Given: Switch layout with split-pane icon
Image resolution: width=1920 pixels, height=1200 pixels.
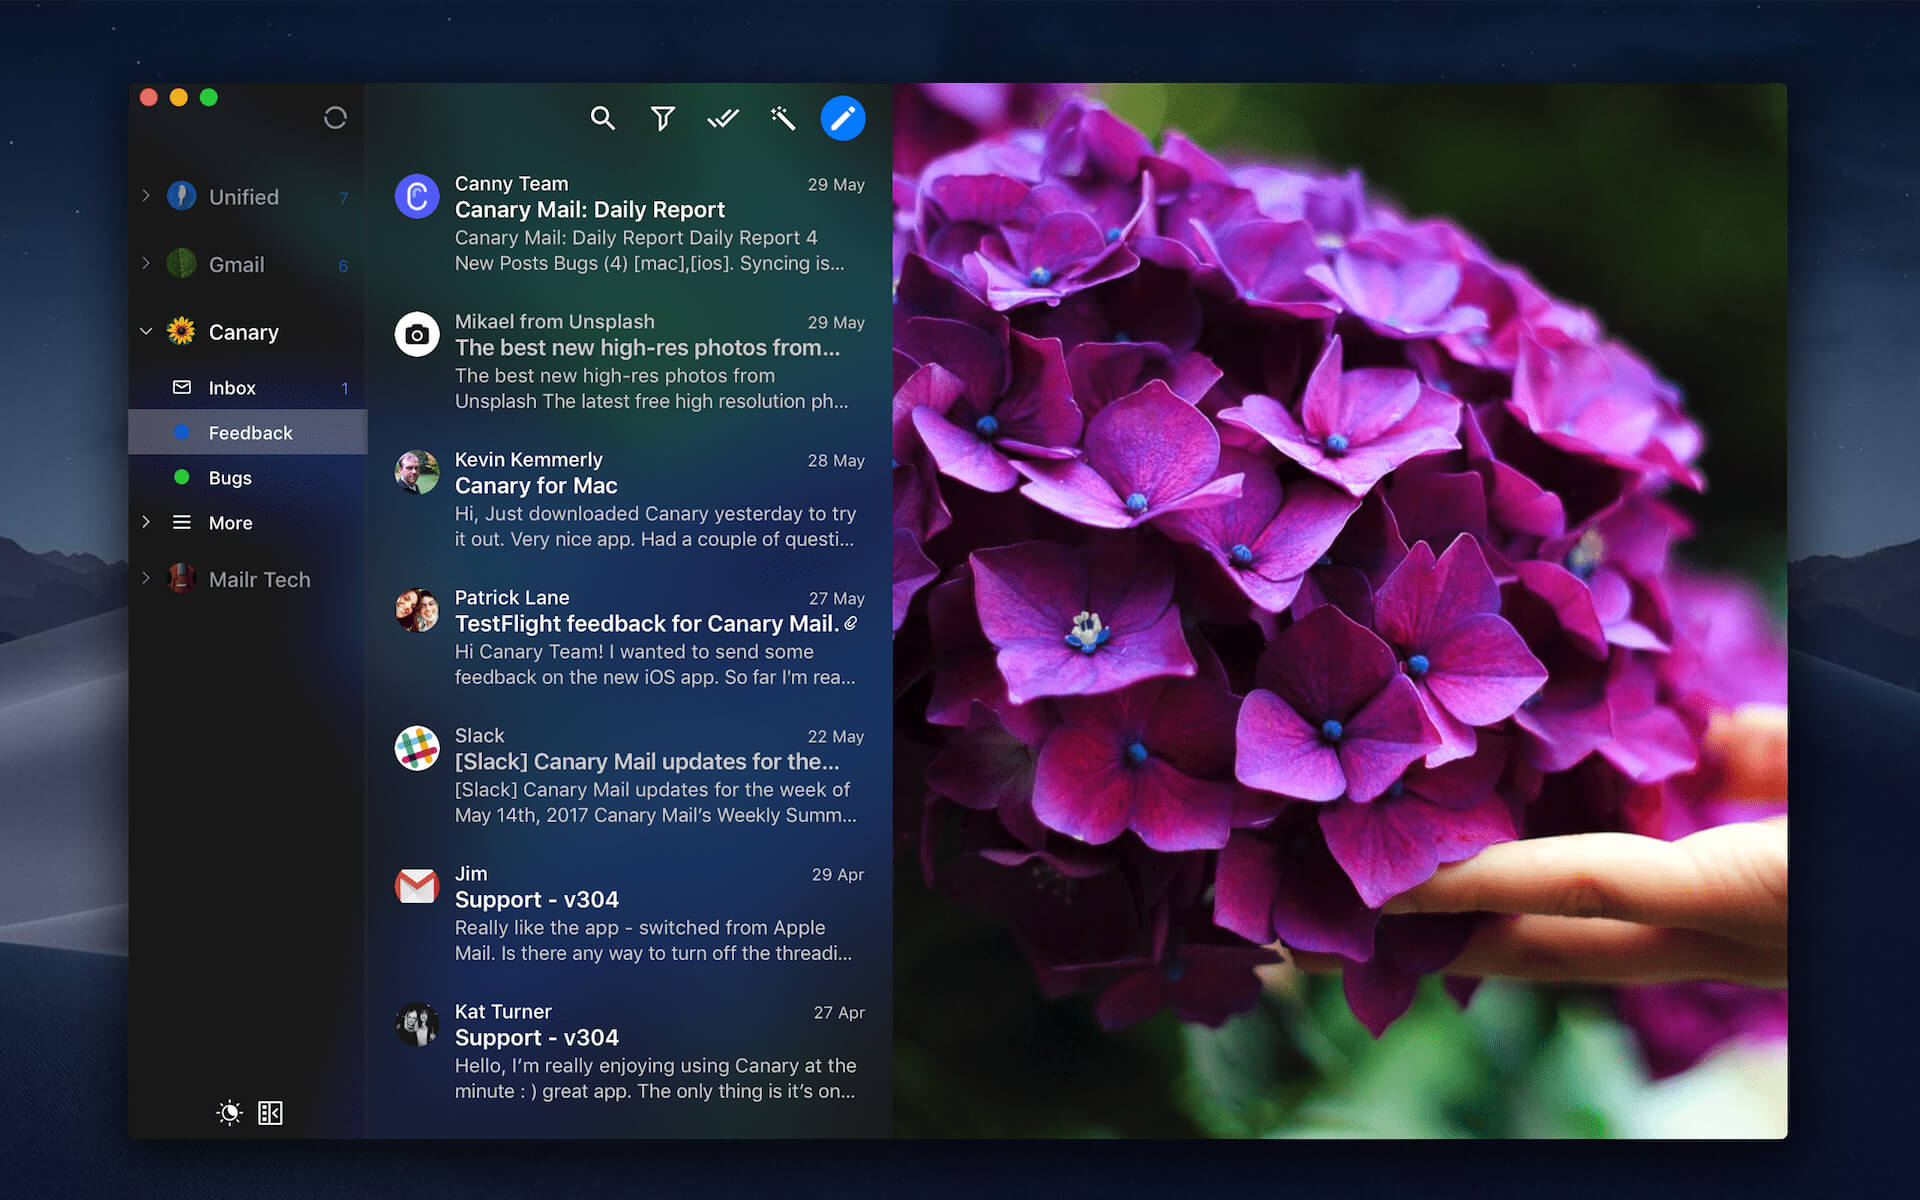Looking at the screenshot, I should click(270, 1112).
